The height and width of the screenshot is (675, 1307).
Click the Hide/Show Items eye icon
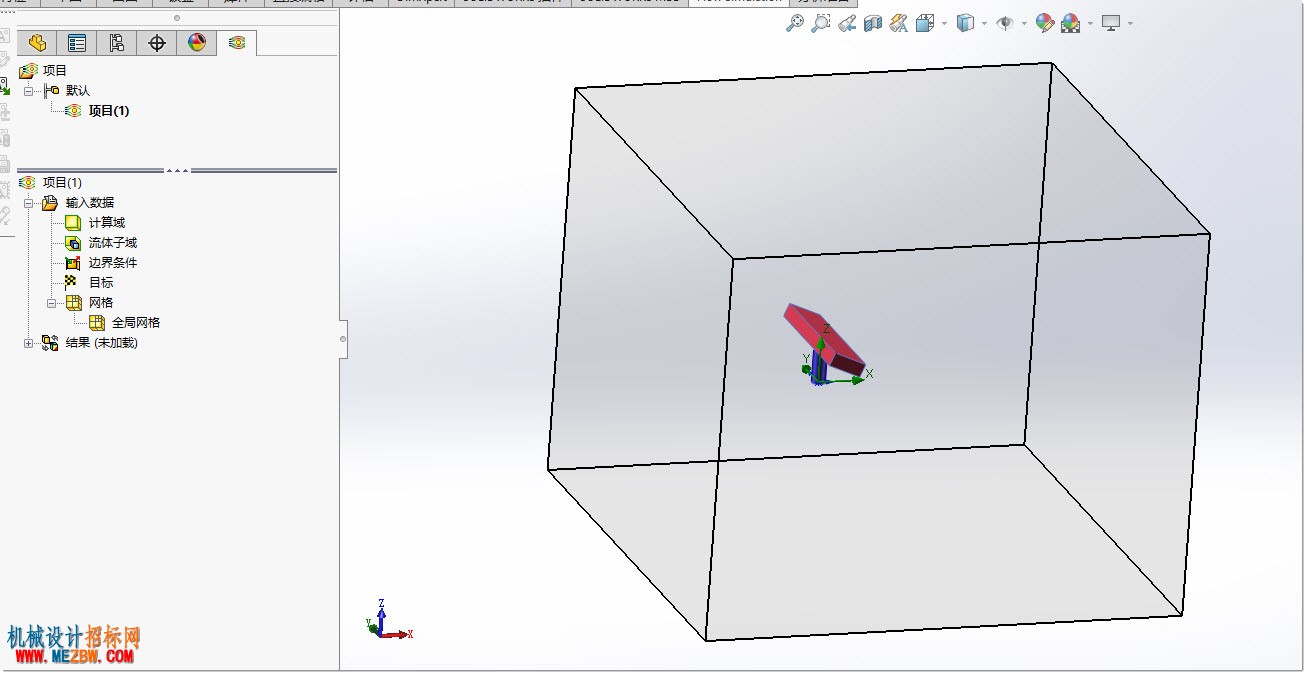pyautogui.click(x=1005, y=23)
